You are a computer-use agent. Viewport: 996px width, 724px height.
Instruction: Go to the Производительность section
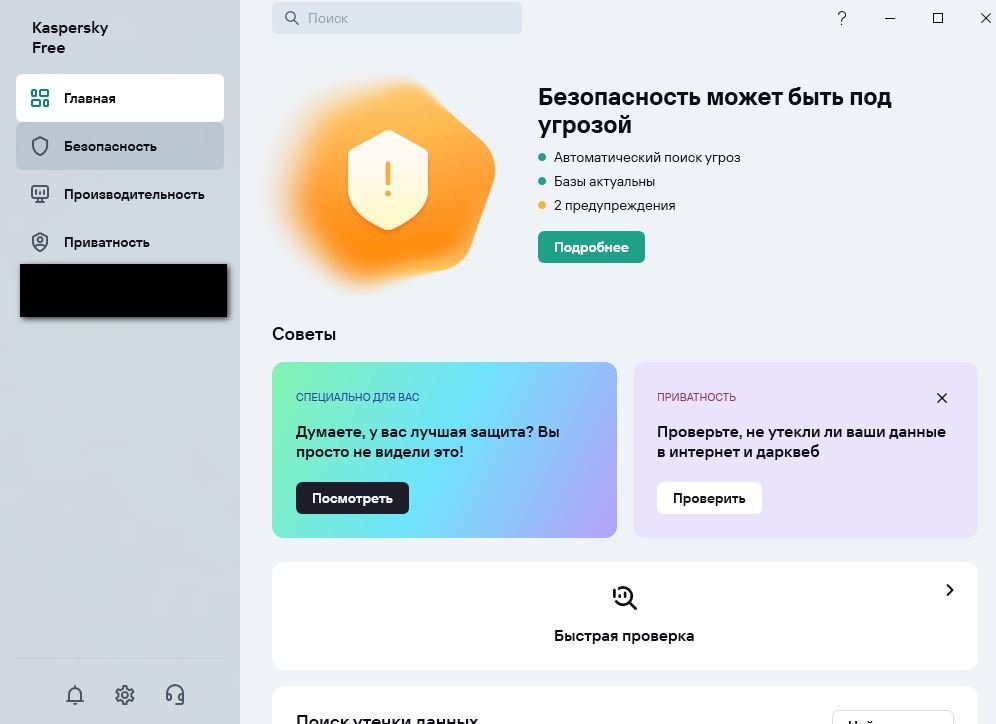tap(120, 194)
